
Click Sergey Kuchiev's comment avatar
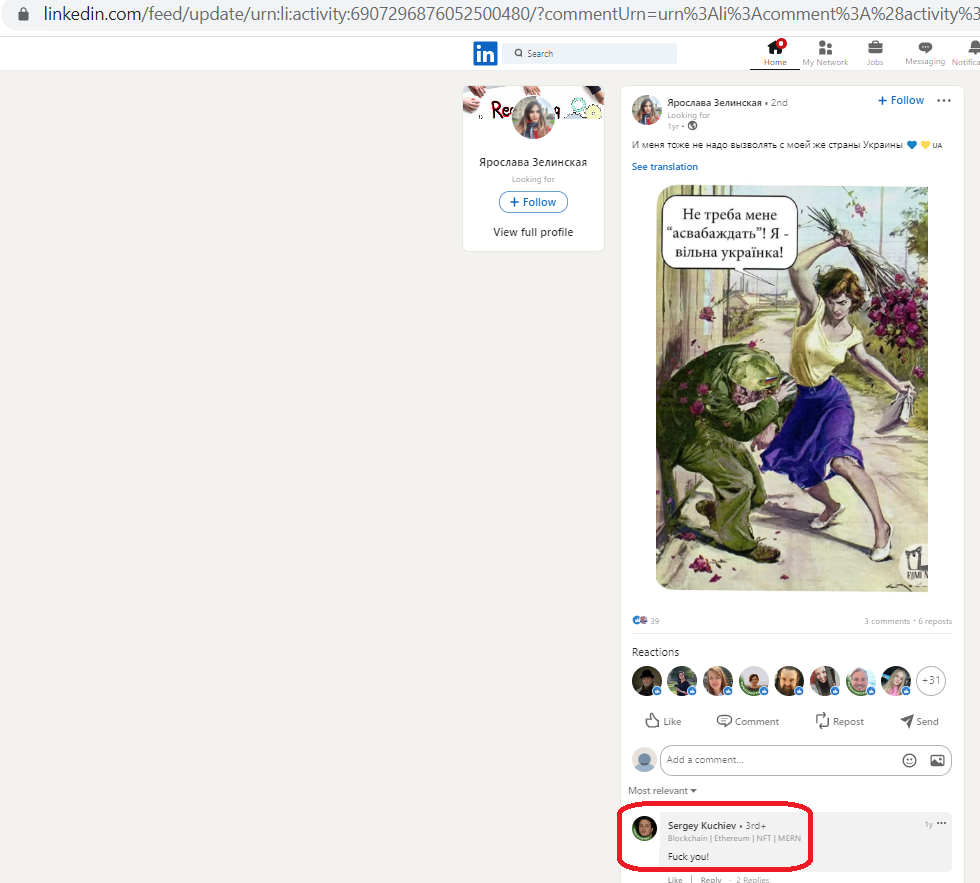point(644,828)
